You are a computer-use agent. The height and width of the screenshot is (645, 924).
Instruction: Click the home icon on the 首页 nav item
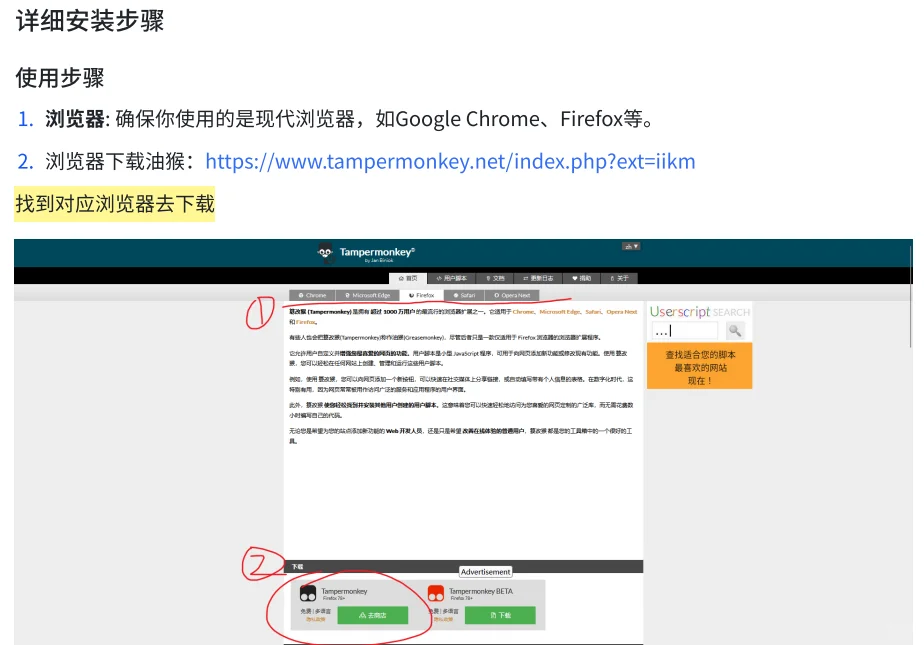(401, 278)
